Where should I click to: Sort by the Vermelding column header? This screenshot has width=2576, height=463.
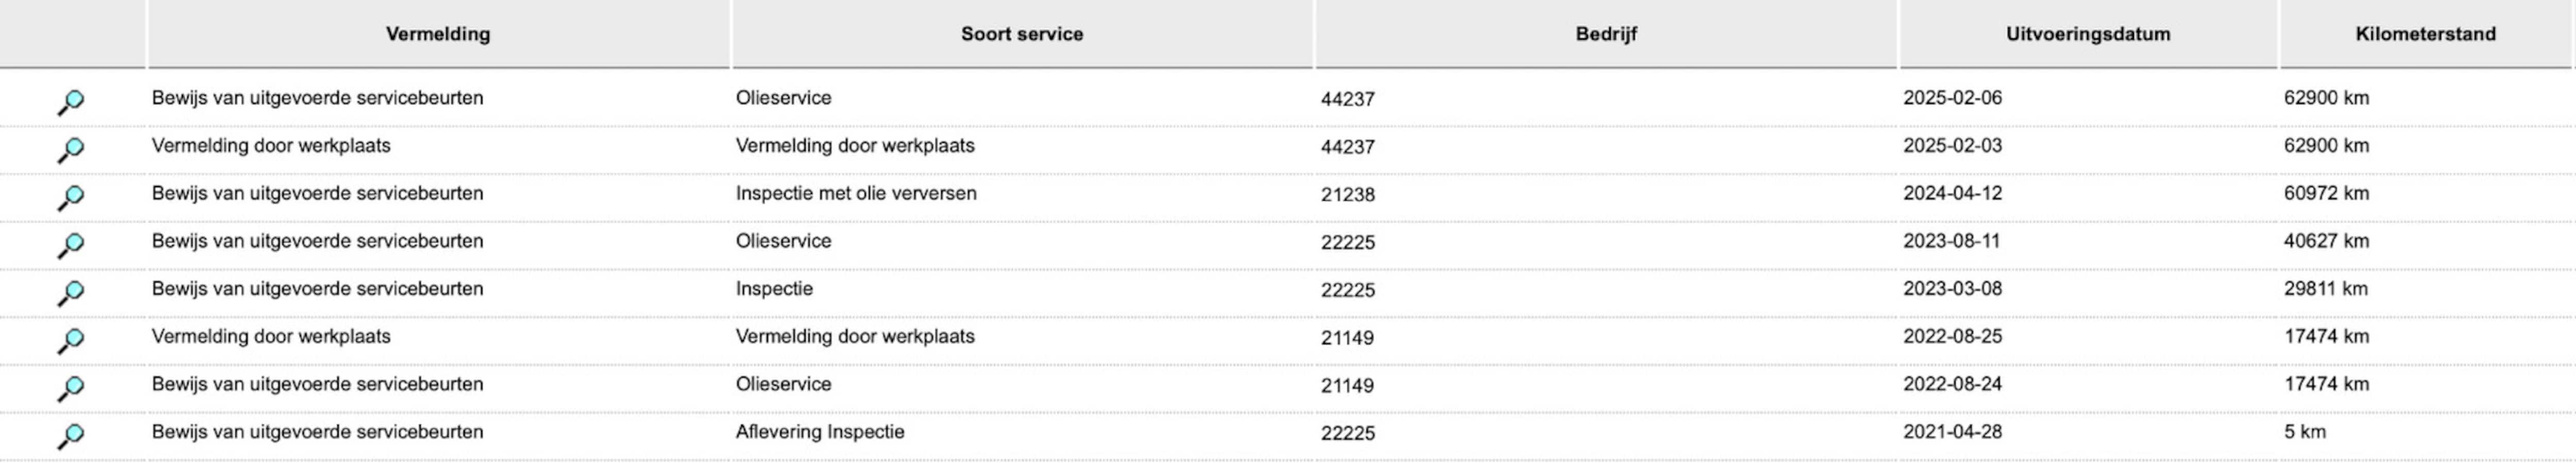click(x=438, y=34)
